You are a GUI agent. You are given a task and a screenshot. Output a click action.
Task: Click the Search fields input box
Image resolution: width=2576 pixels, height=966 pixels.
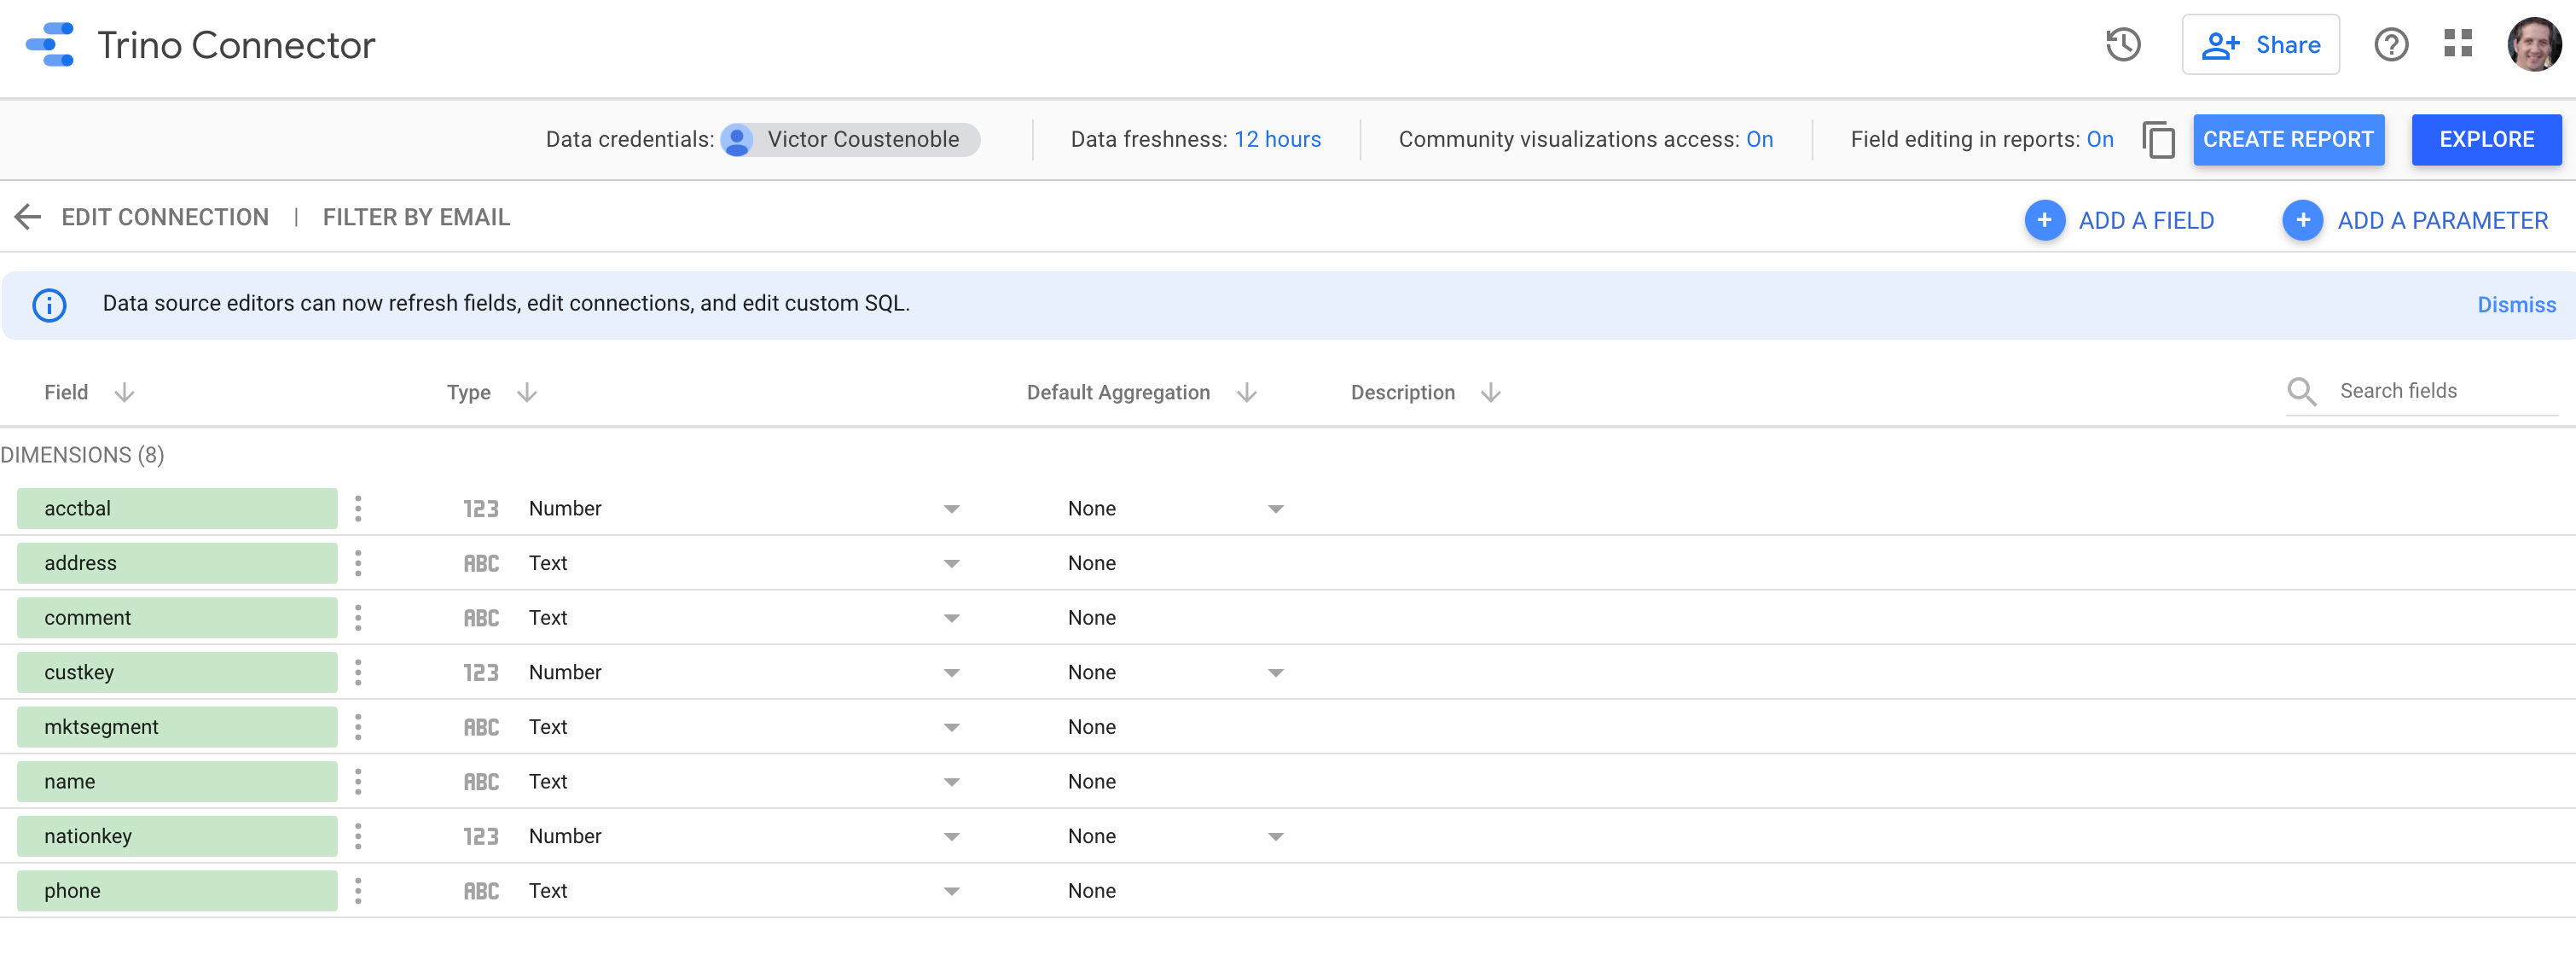point(2440,391)
